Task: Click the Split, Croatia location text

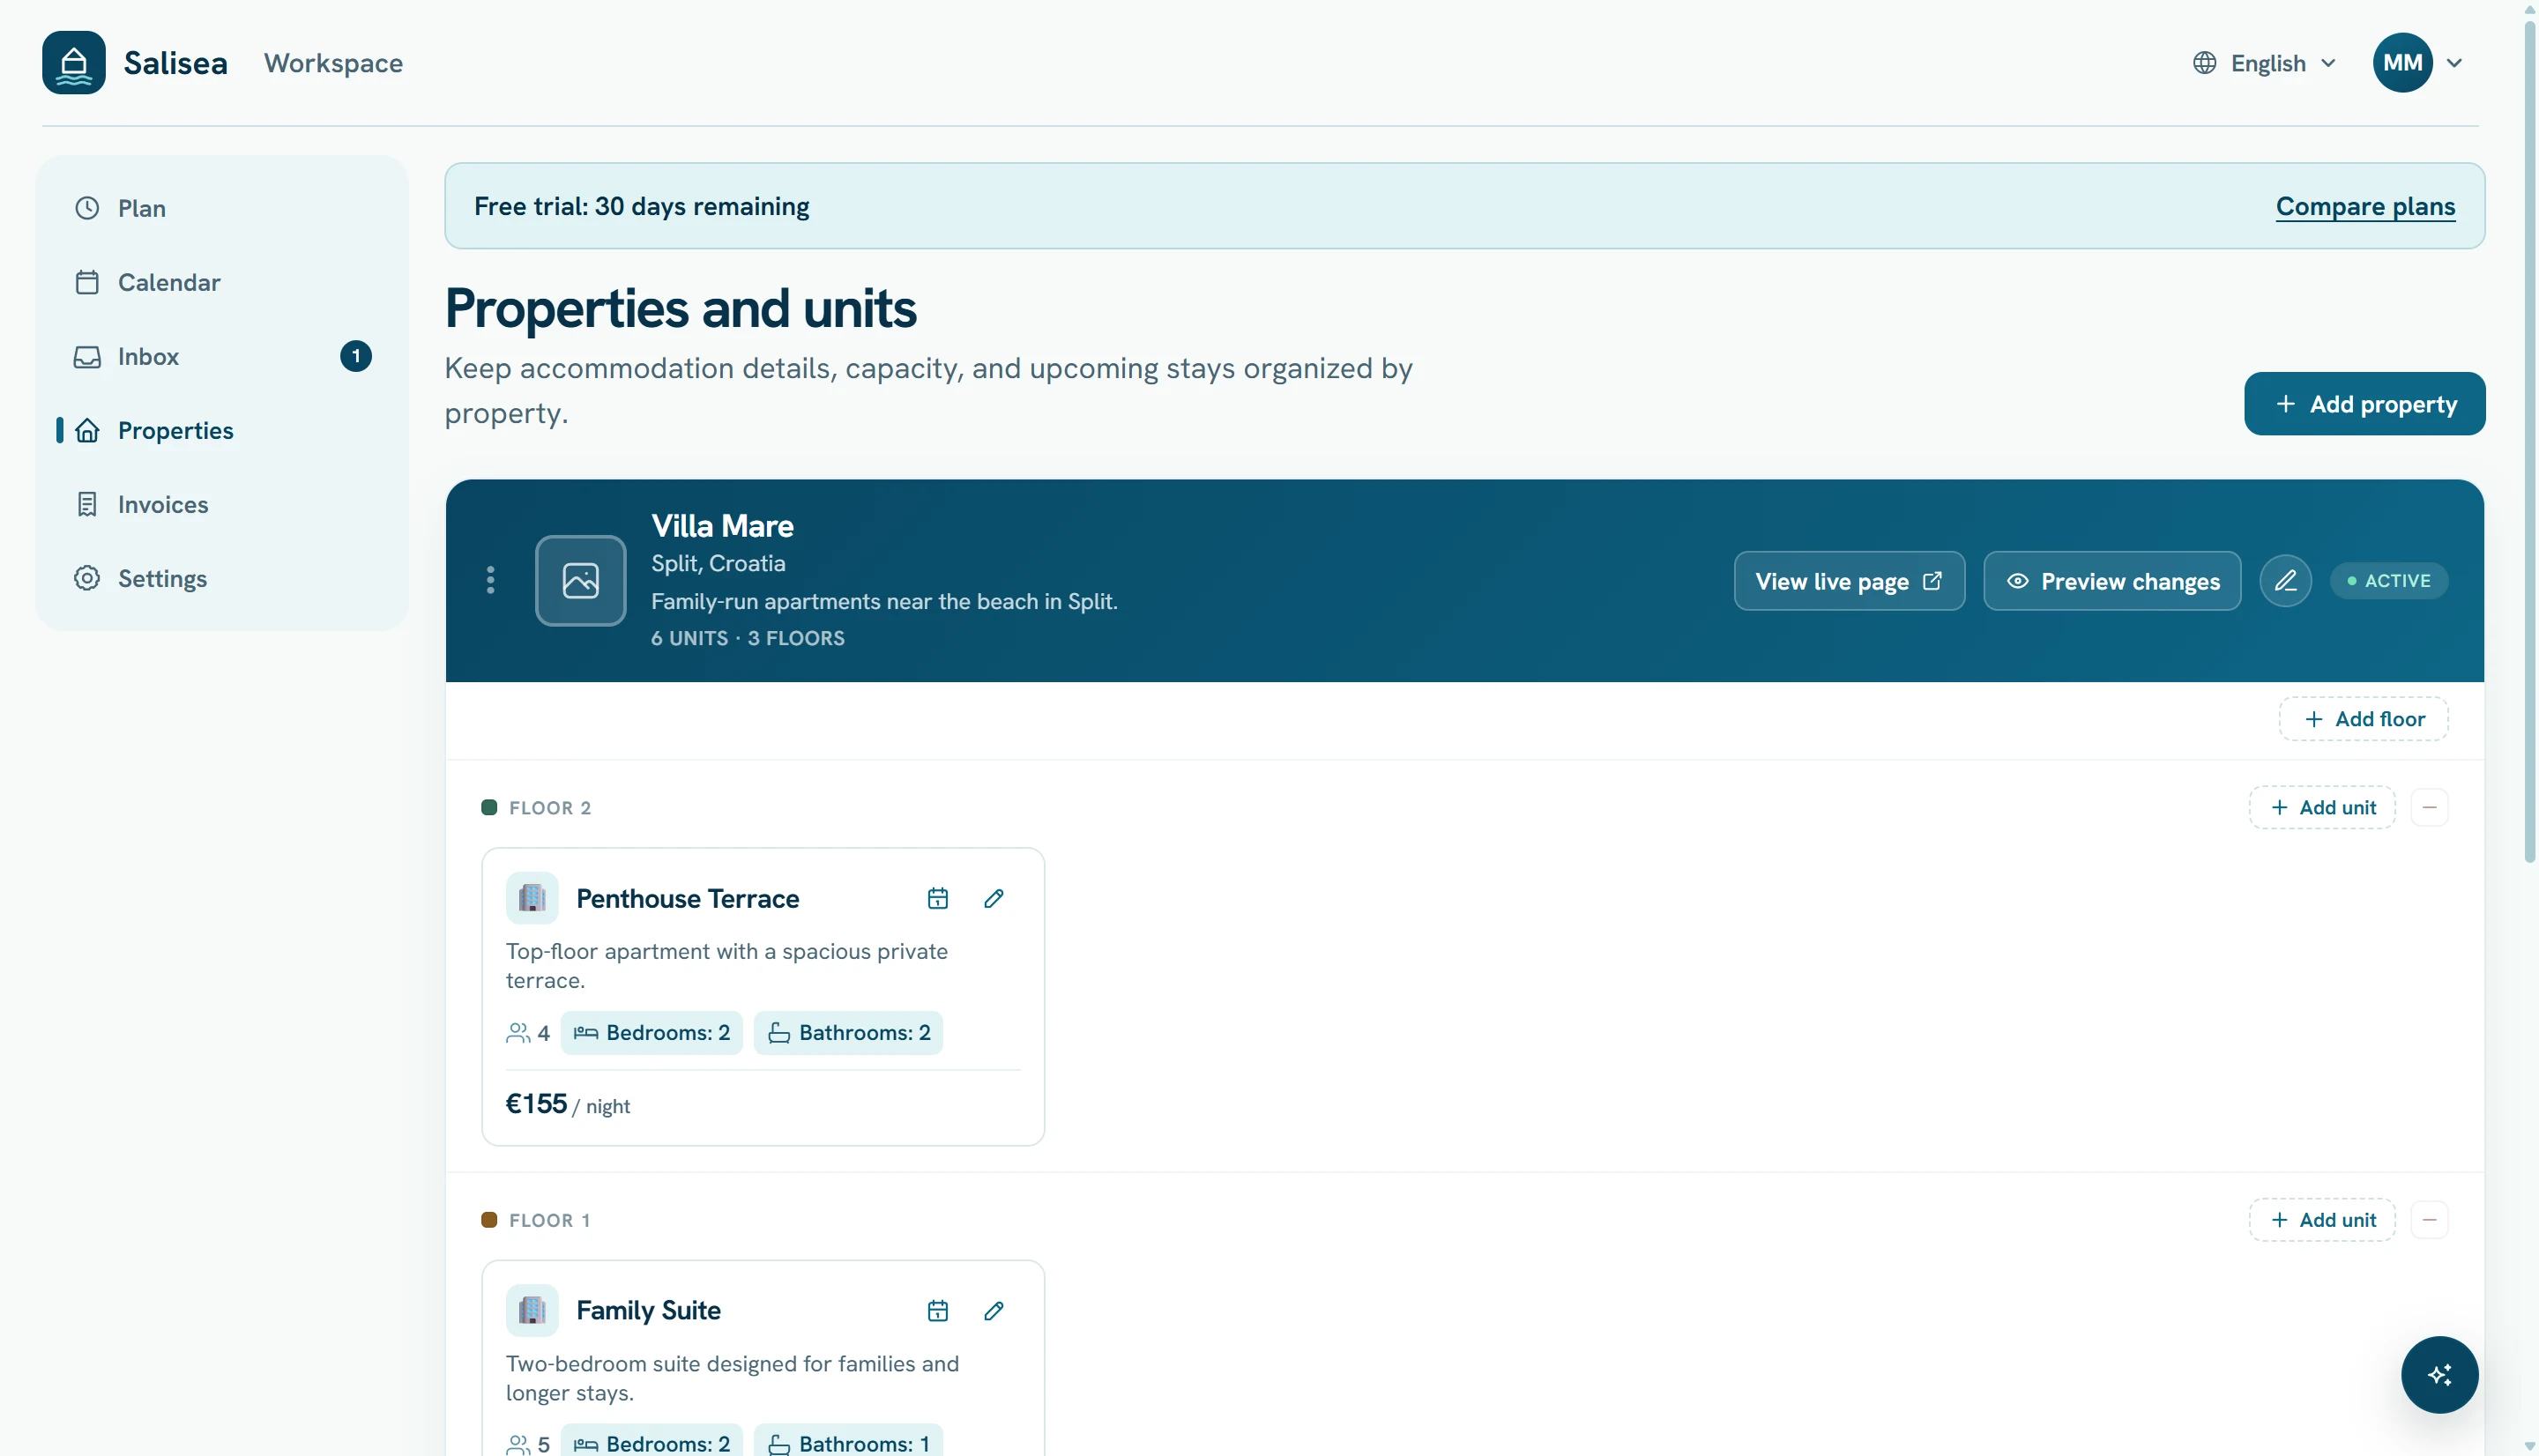Action: point(718,563)
